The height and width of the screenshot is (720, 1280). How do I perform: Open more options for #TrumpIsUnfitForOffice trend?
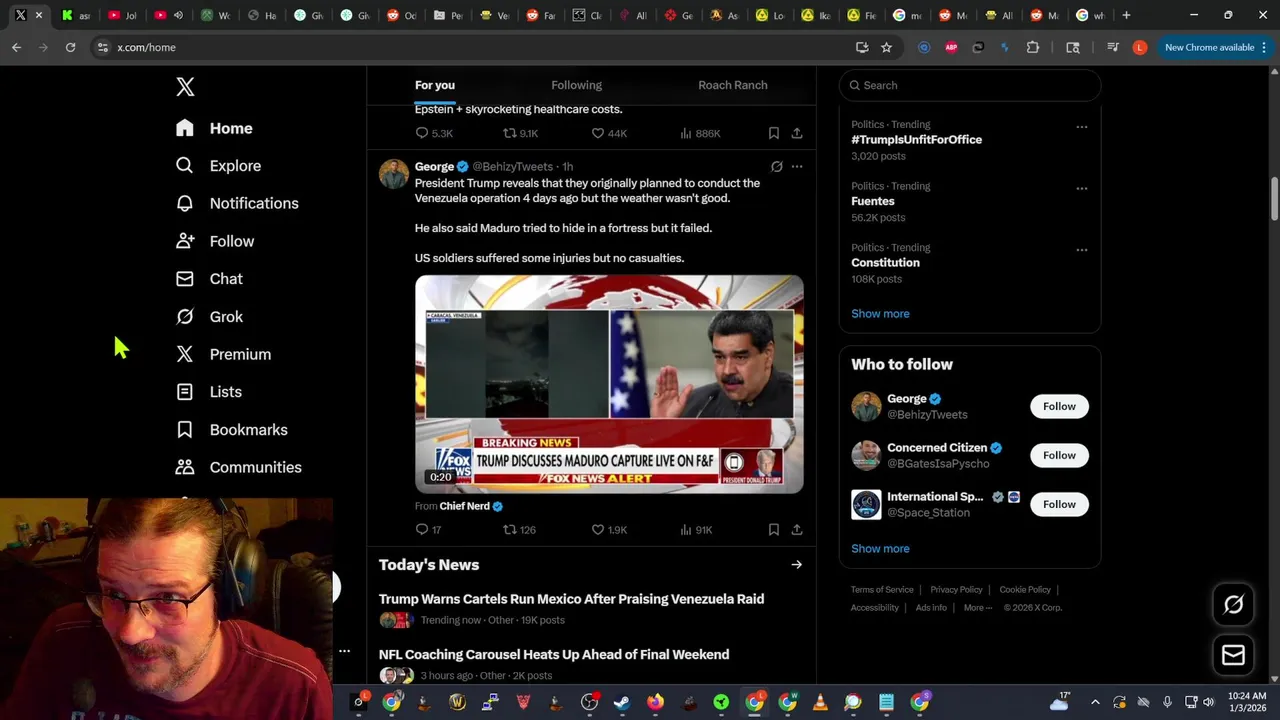point(1082,127)
